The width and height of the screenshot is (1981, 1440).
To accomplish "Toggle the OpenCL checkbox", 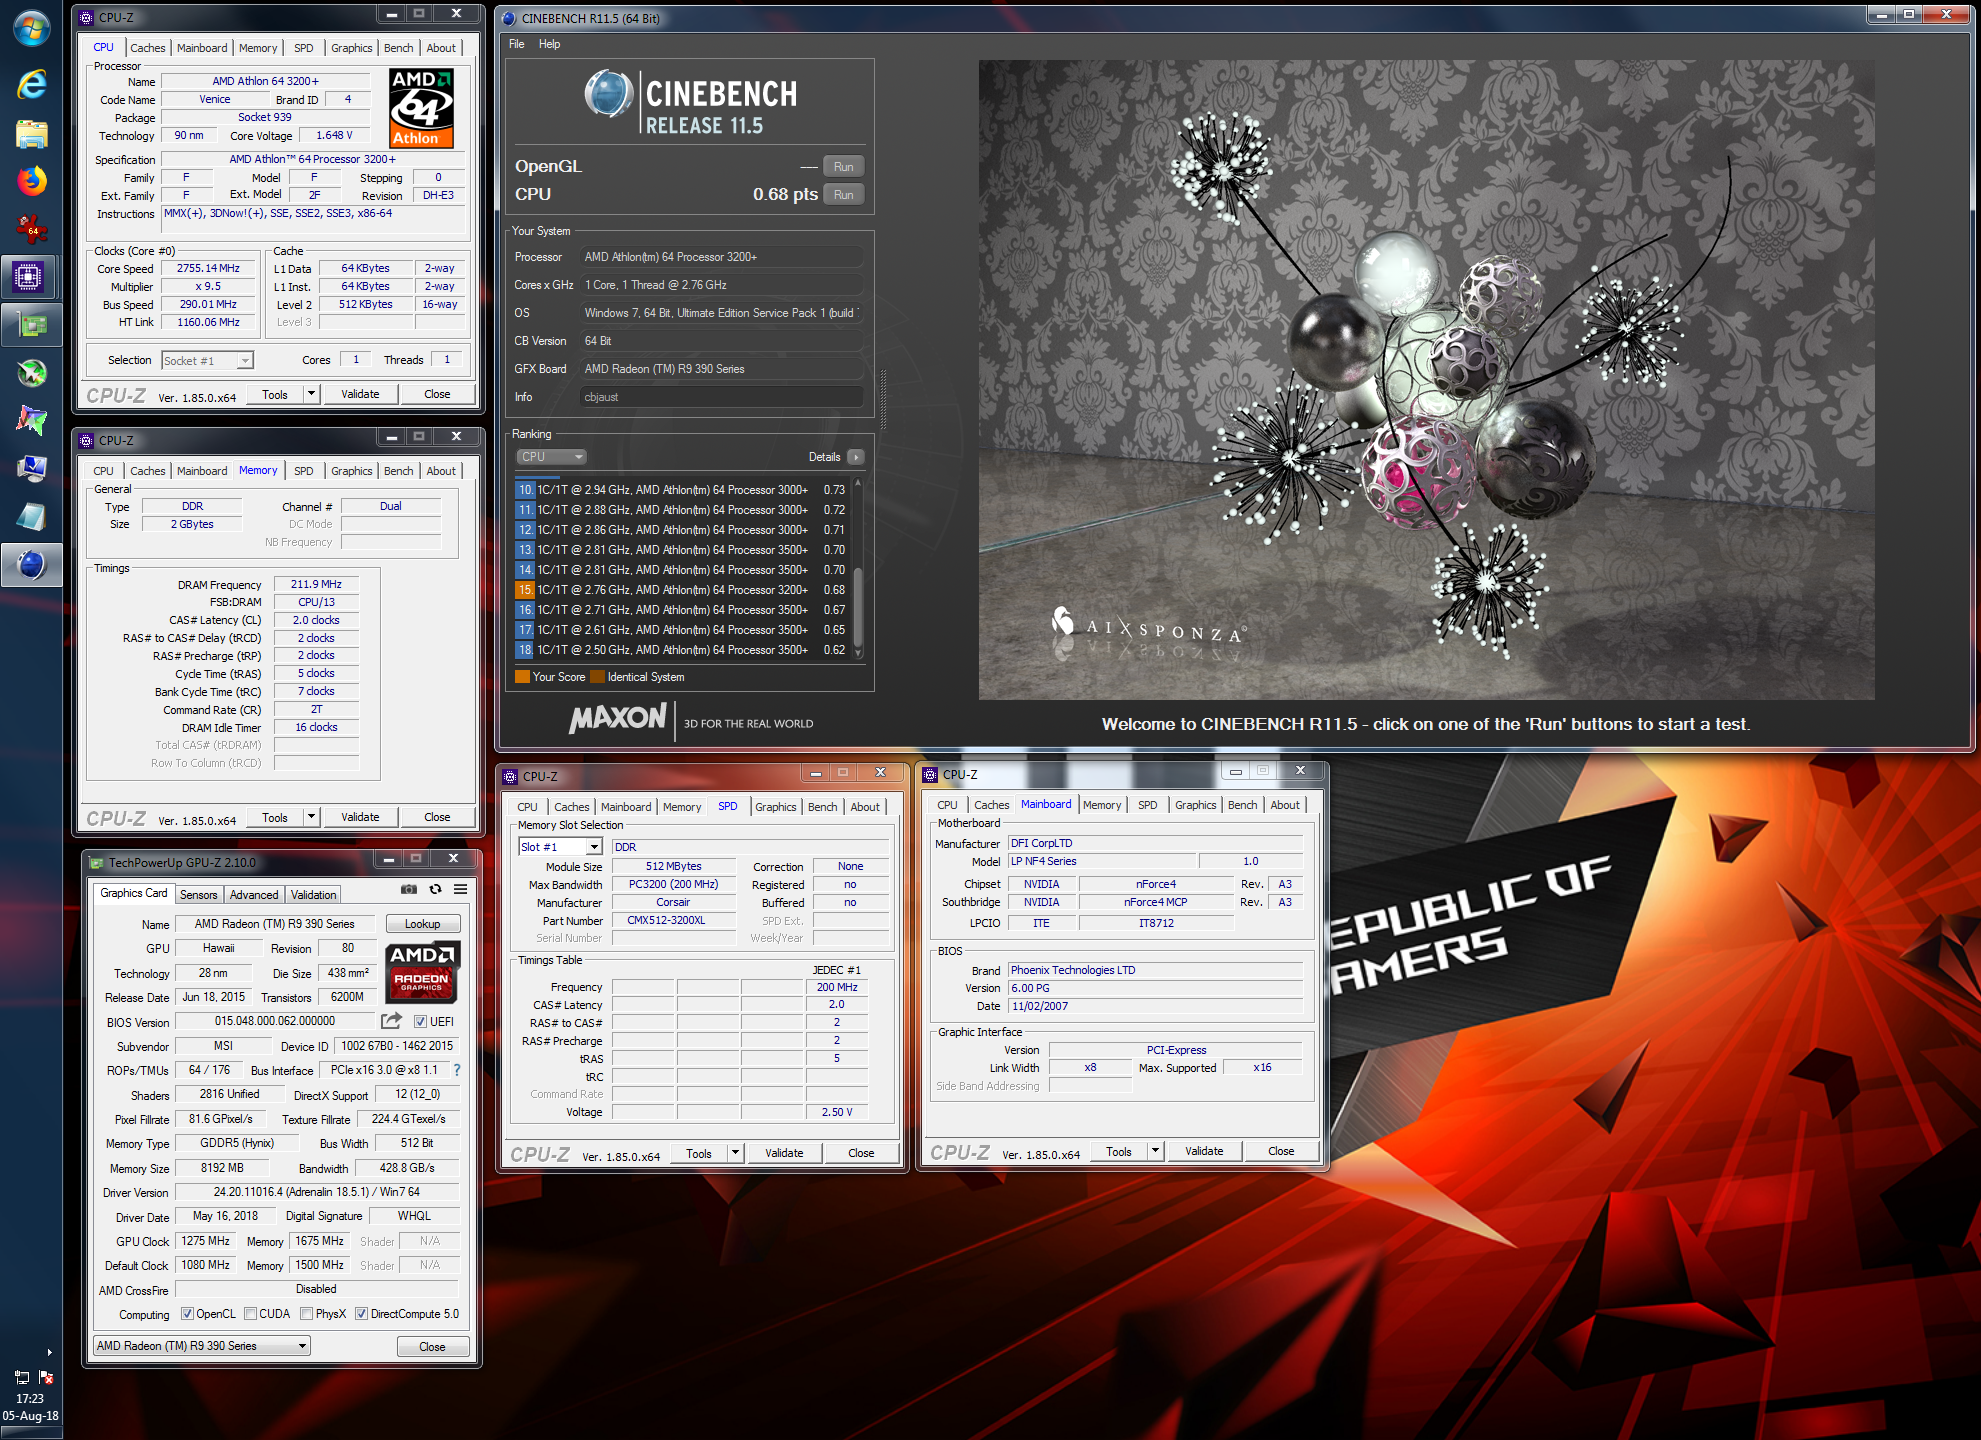I will [187, 1314].
